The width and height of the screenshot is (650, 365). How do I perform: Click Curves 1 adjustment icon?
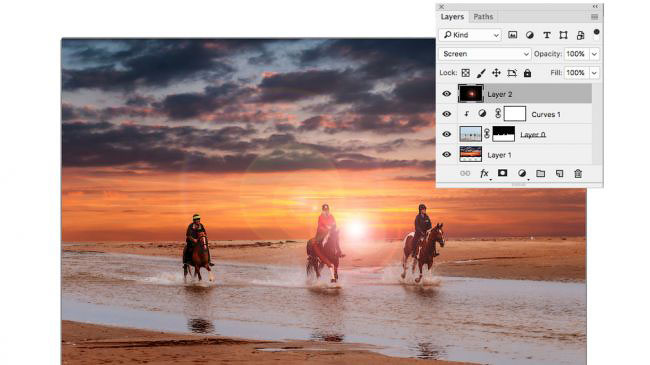tap(482, 114)
